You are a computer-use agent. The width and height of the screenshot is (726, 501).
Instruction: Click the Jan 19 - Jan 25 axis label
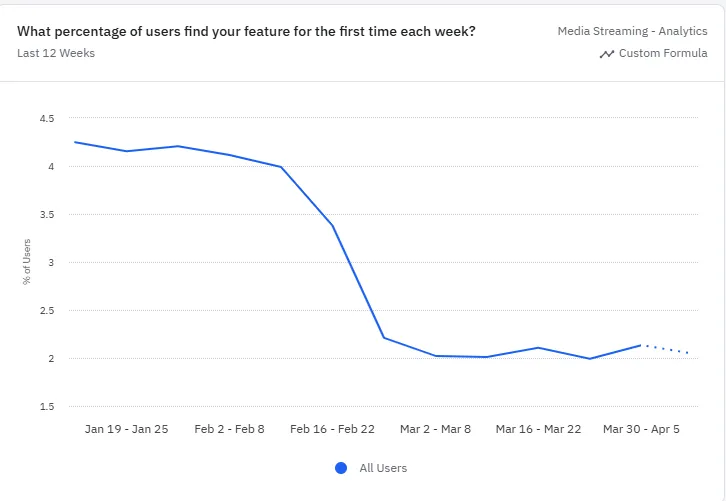click(x=126, y=429)
